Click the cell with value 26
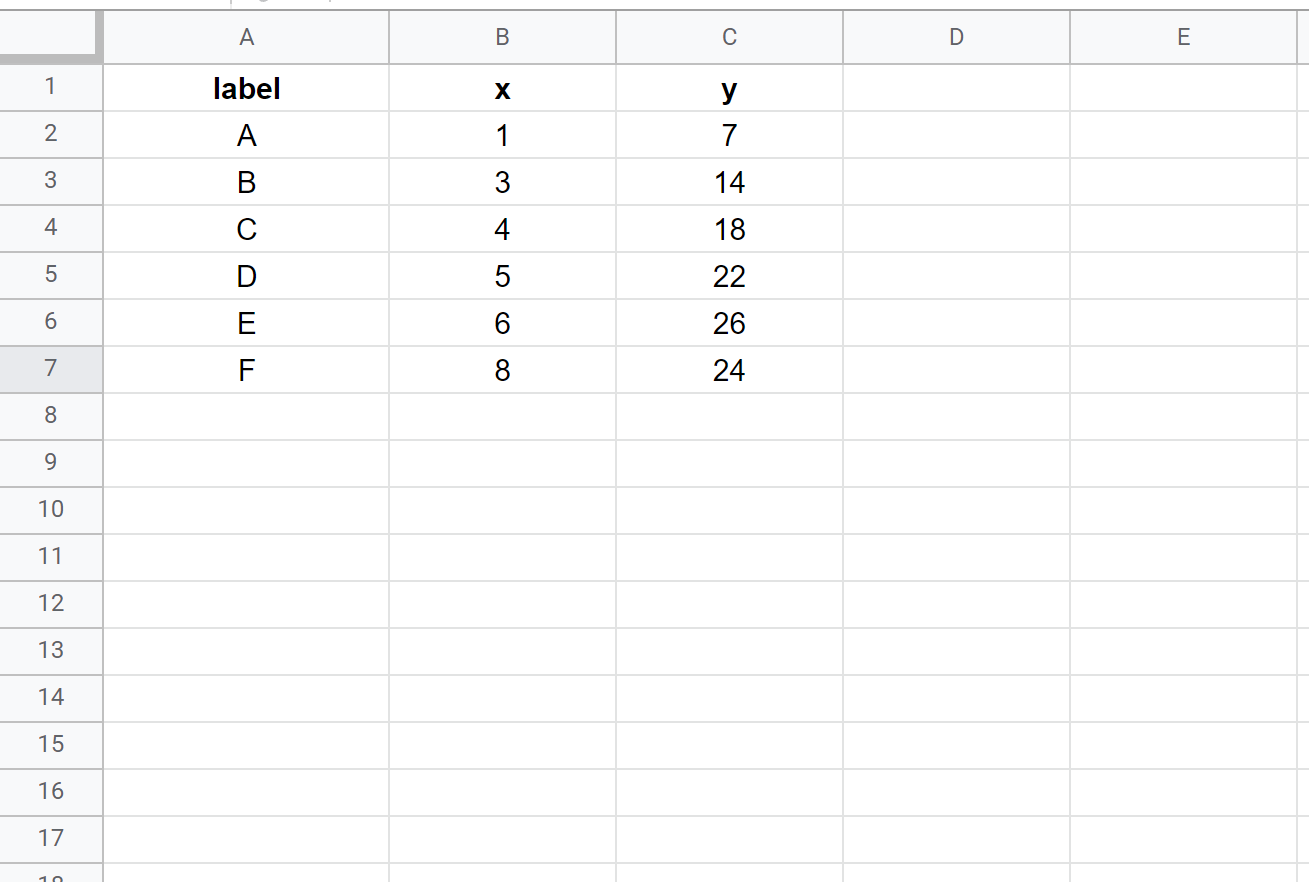The width and height of the screenshot is (1309, 882). pos(729,323)
